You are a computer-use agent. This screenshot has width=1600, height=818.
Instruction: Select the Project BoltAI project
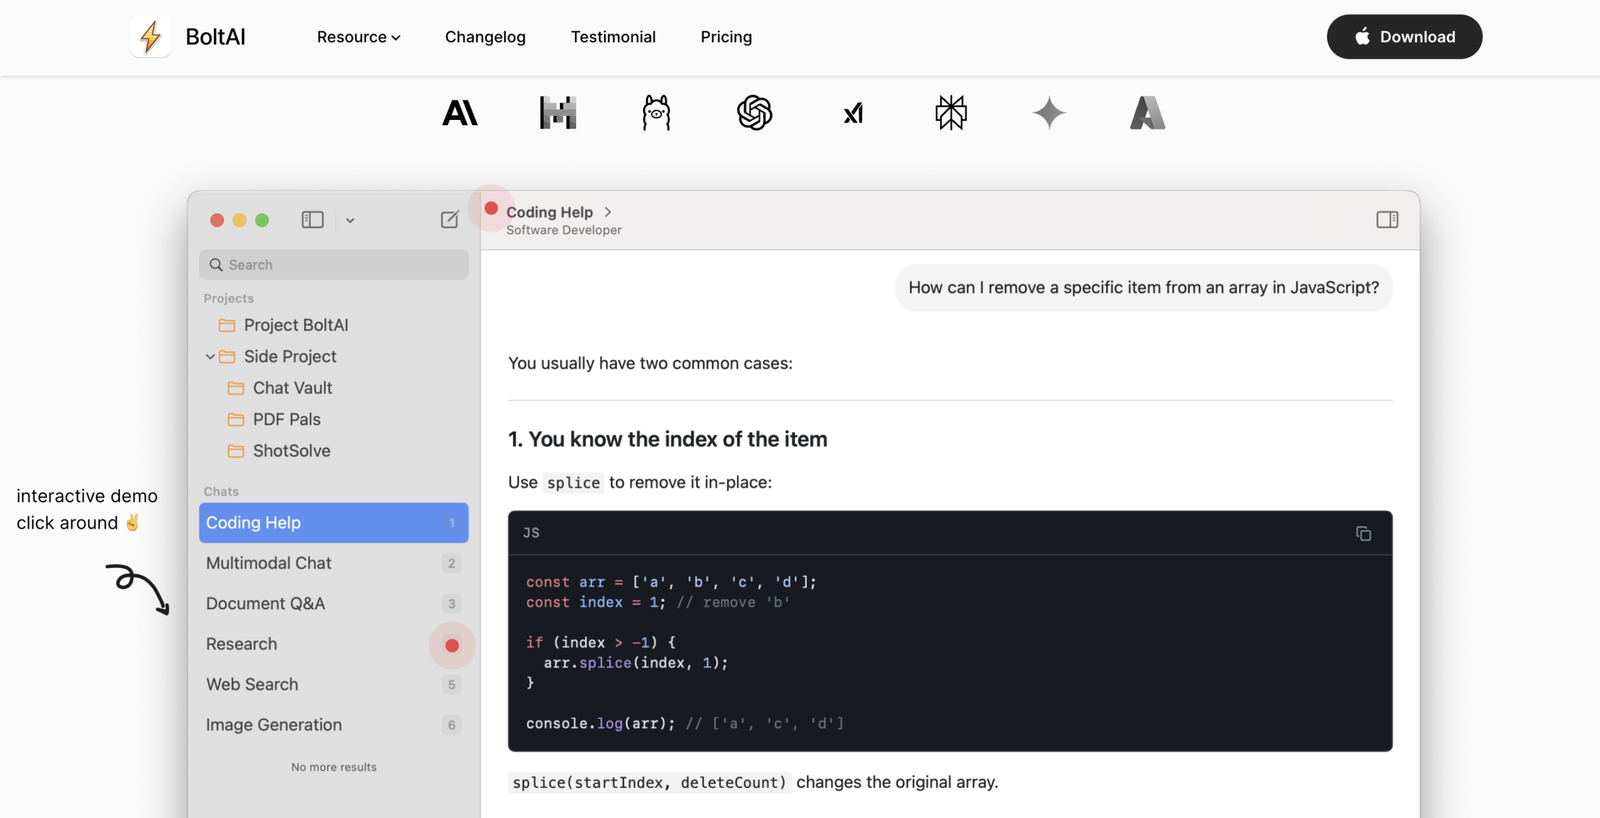296,325
